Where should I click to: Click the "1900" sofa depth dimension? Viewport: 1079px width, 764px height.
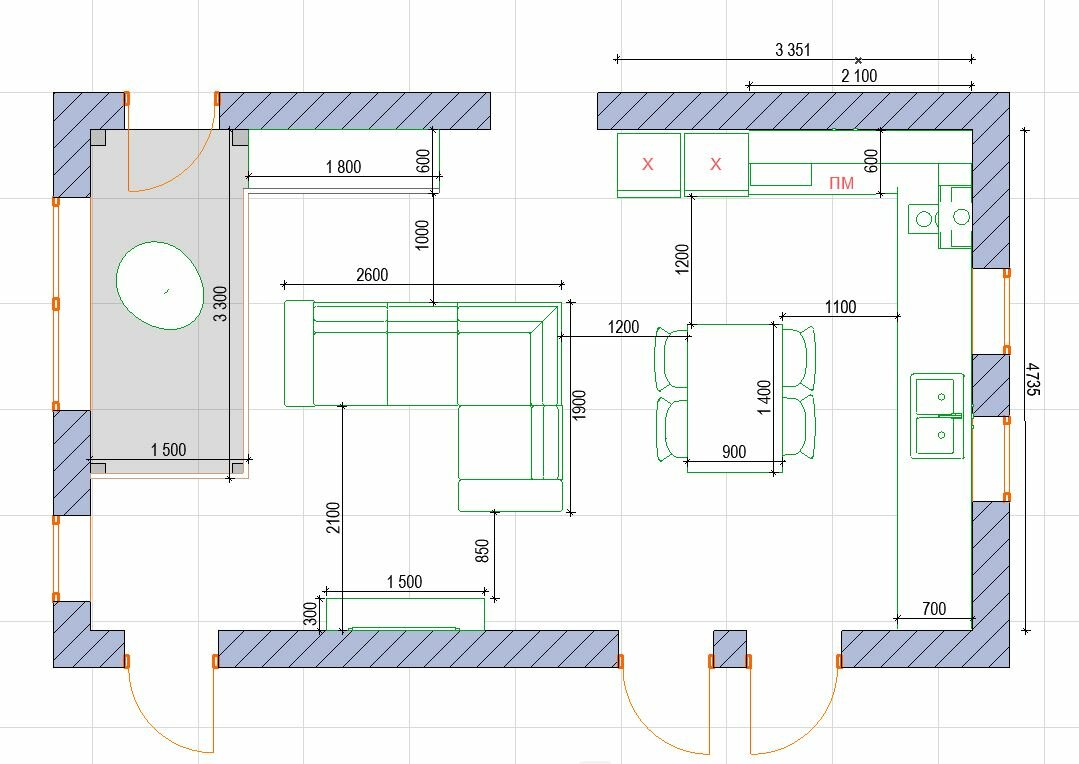pos(579,405)
